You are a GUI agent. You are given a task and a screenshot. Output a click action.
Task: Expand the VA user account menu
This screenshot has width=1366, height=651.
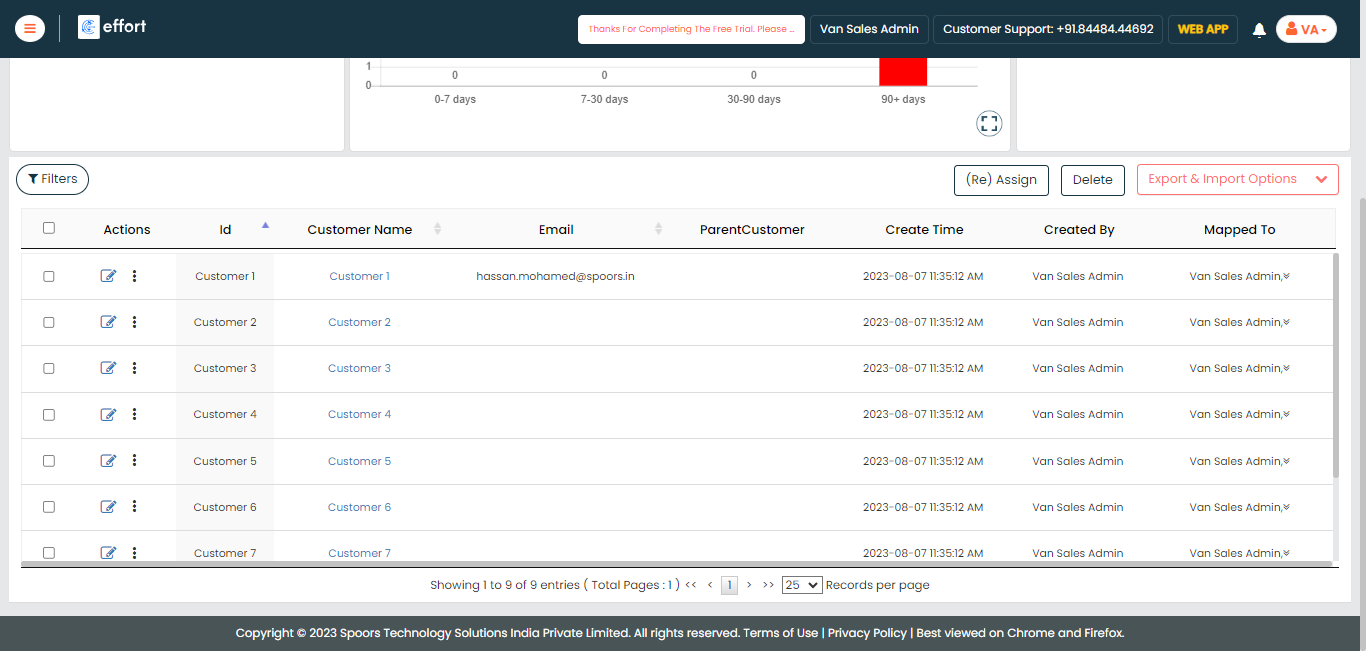point(1305,30)
